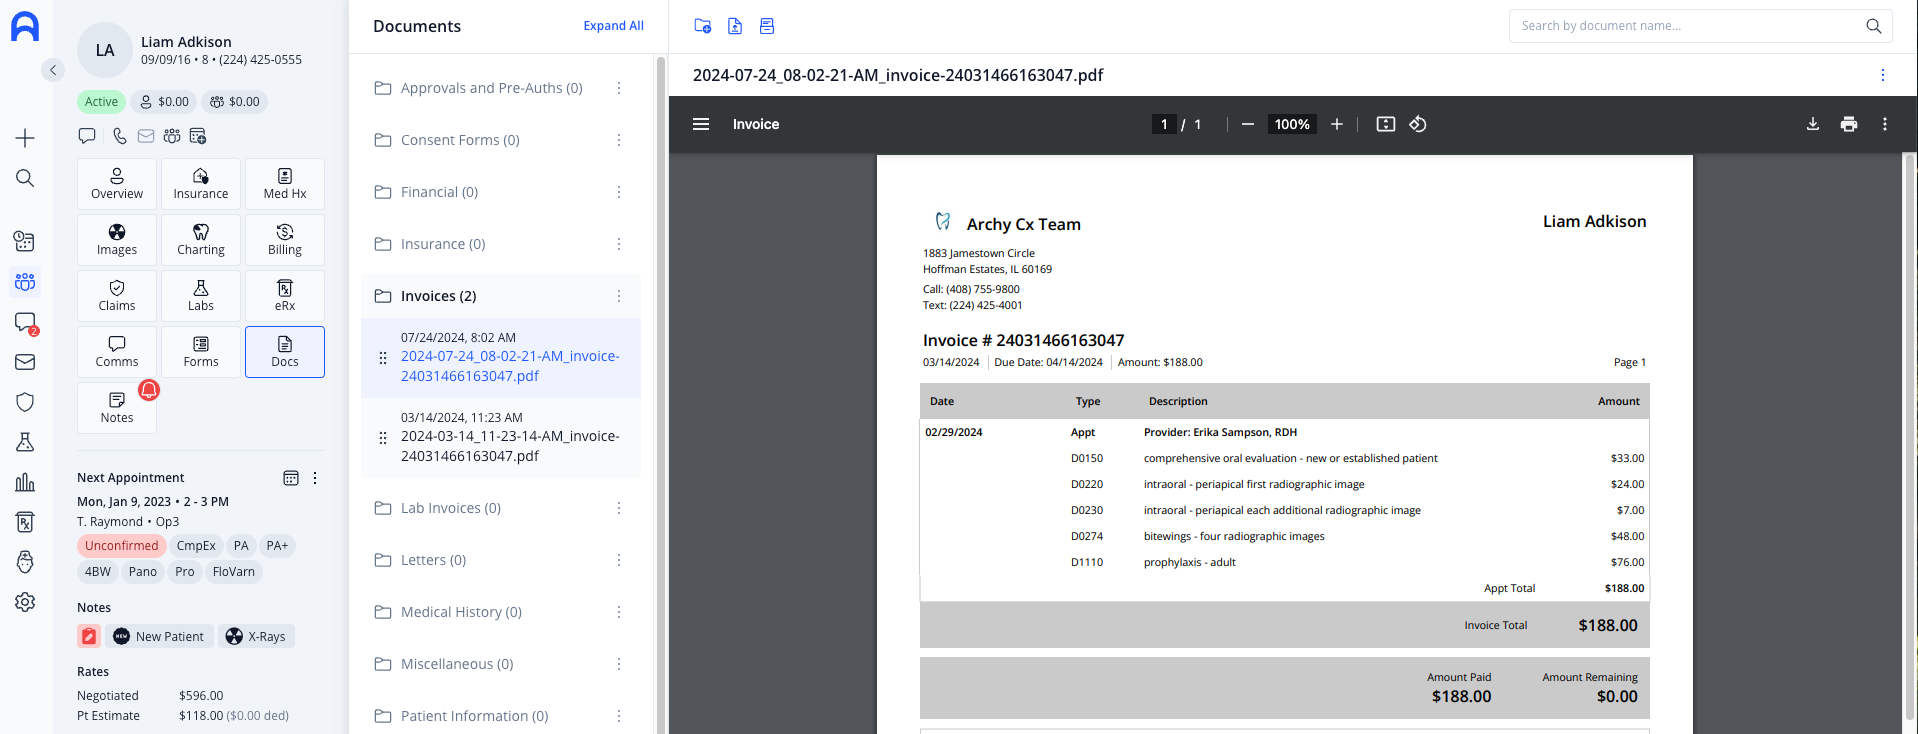Open the mail envelope icon in left rail
Image resolution: width=1918 pixels, height=734 pixels.
[x=25, y=362]
